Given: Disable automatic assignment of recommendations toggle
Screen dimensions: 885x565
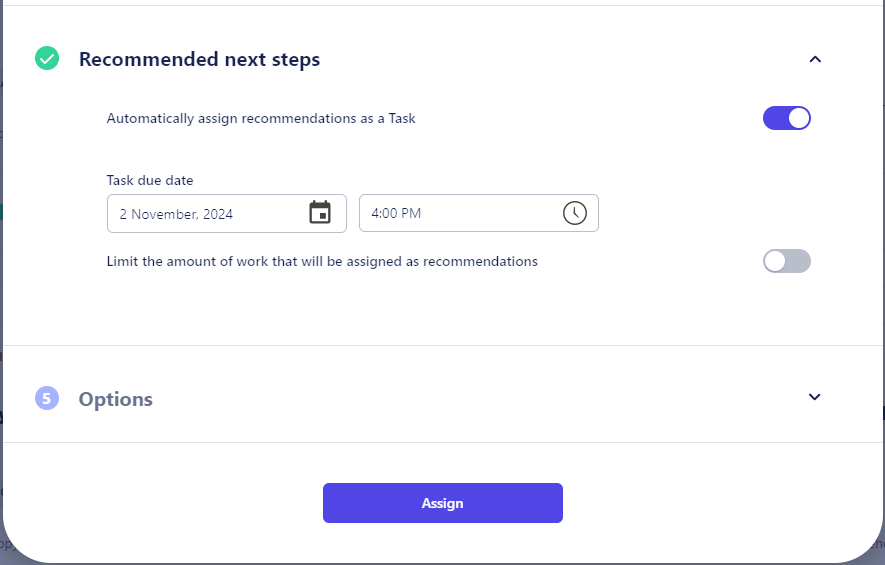Looking at the screenshot, I should pyautogui.click(x=787, y=119).
